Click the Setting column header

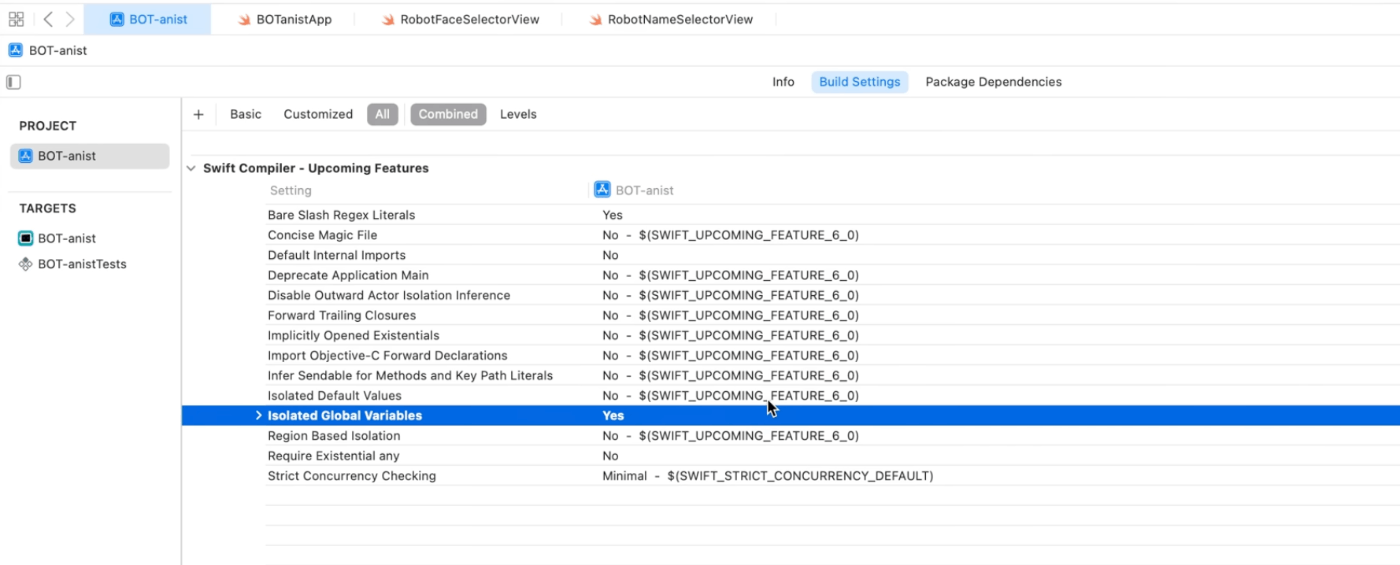coord(291,190)
